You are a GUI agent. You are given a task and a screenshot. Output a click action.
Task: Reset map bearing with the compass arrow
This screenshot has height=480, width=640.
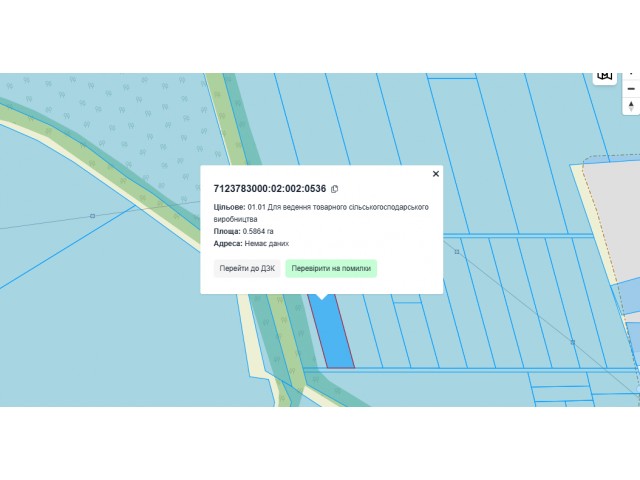(x=631, y=106)
